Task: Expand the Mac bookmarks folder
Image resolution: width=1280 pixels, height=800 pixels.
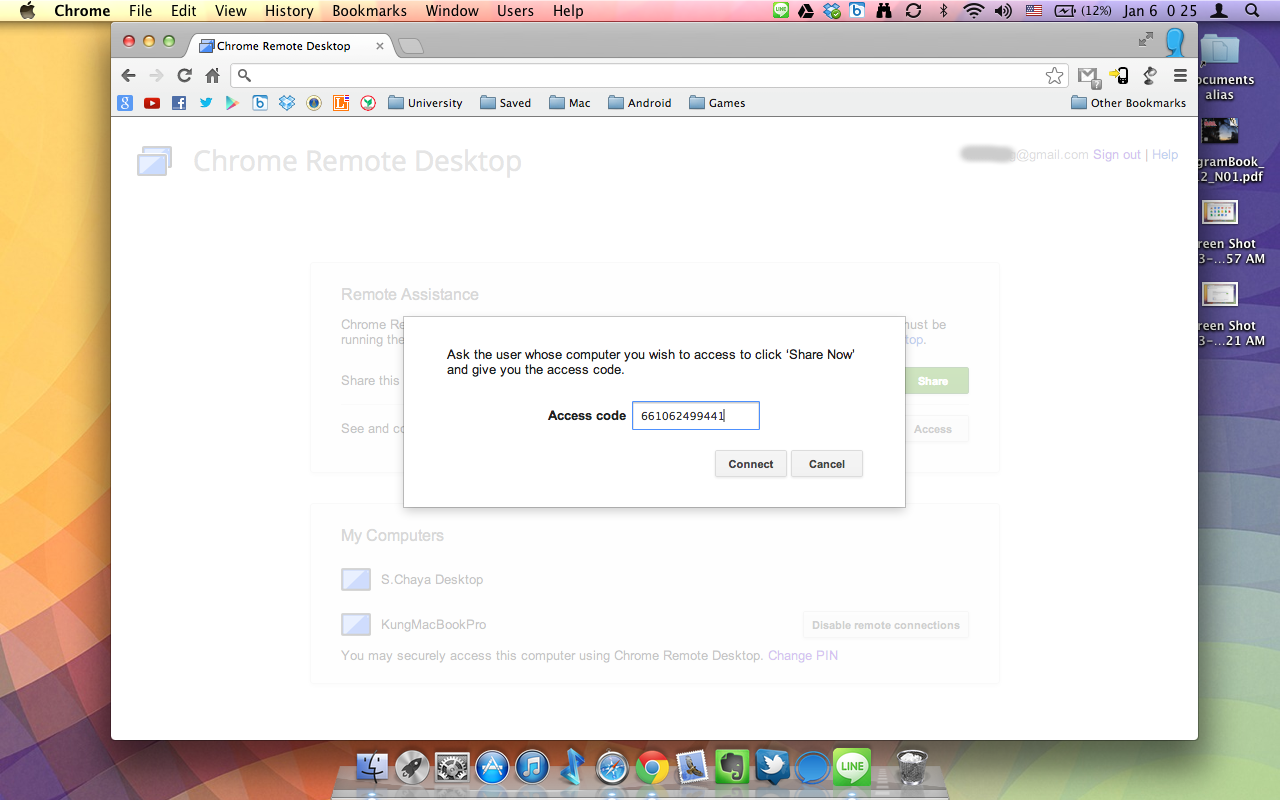Action: (570, 103)
